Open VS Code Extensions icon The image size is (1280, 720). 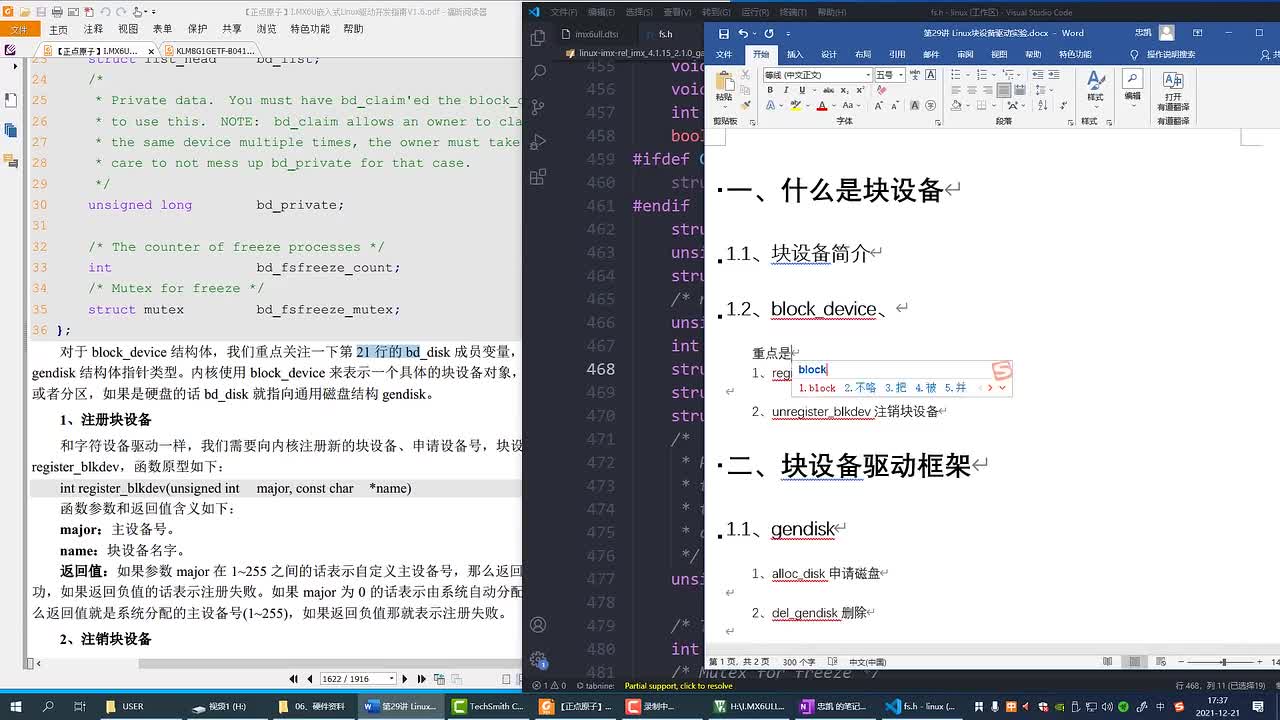click(x=538, y=177)
